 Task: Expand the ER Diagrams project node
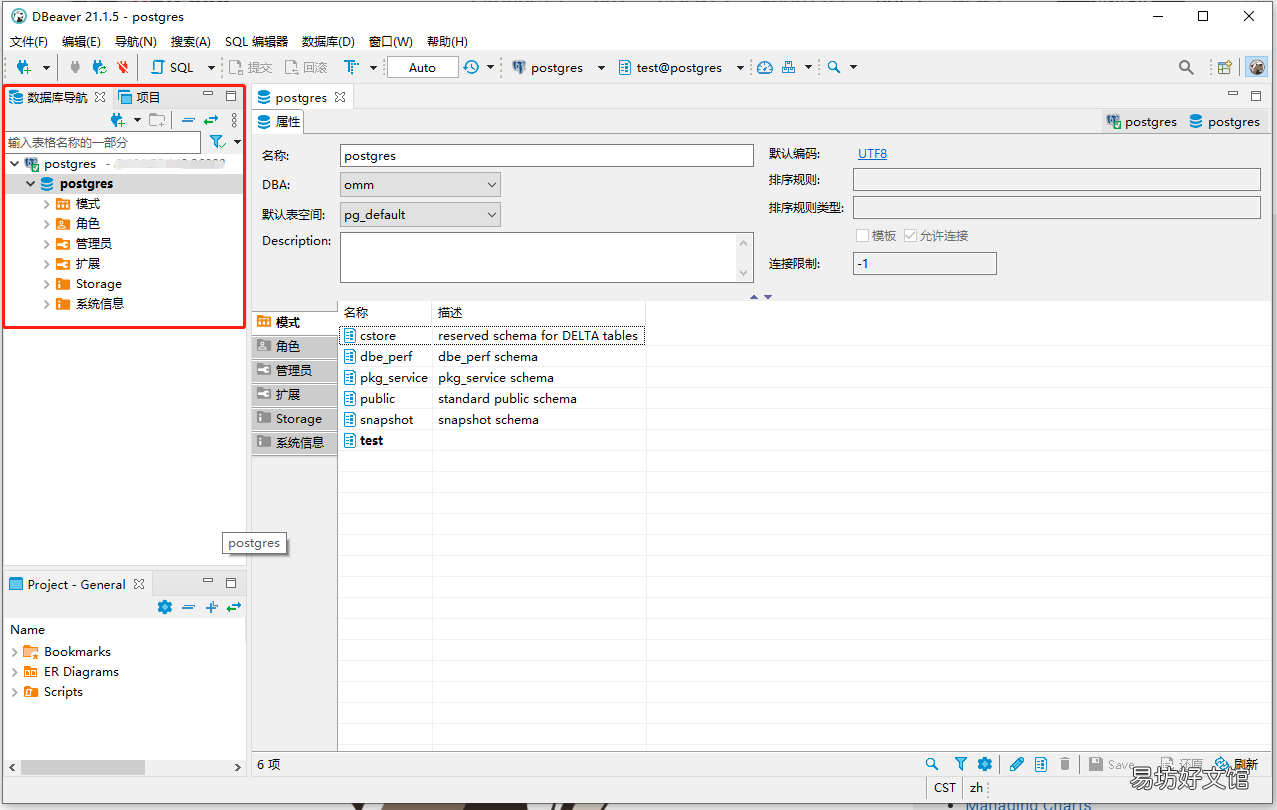coord(14,672)
